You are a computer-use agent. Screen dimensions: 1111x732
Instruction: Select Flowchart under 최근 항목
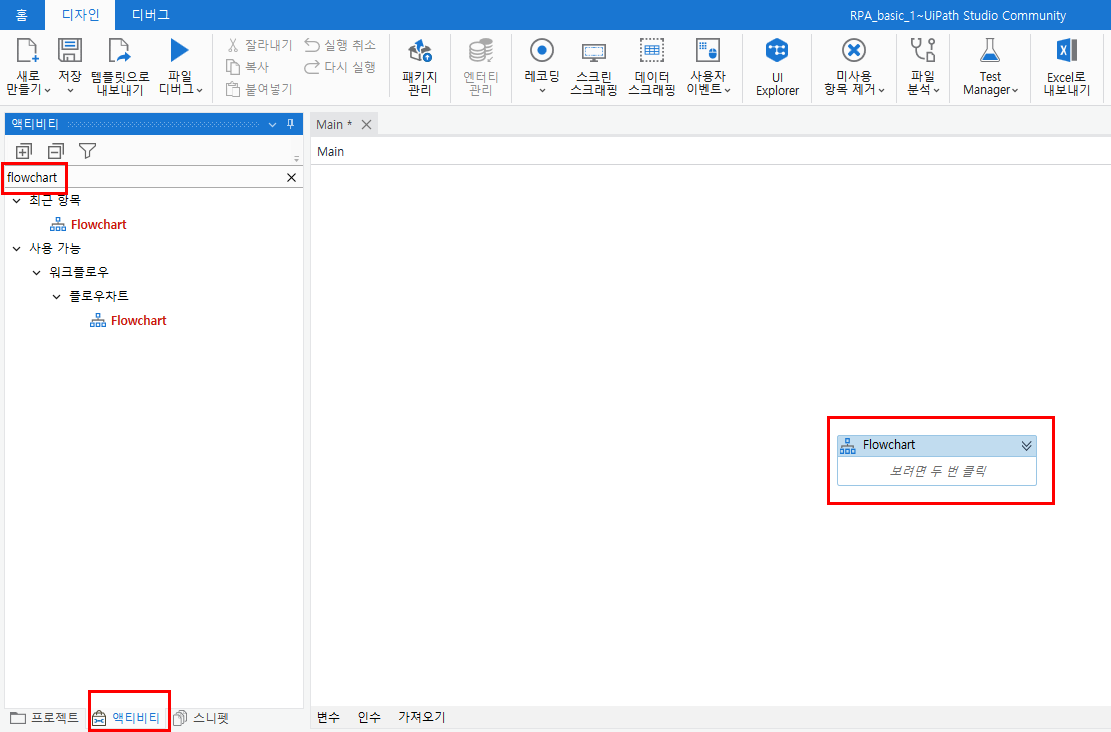pyautogui.click(x=88, y=225)
